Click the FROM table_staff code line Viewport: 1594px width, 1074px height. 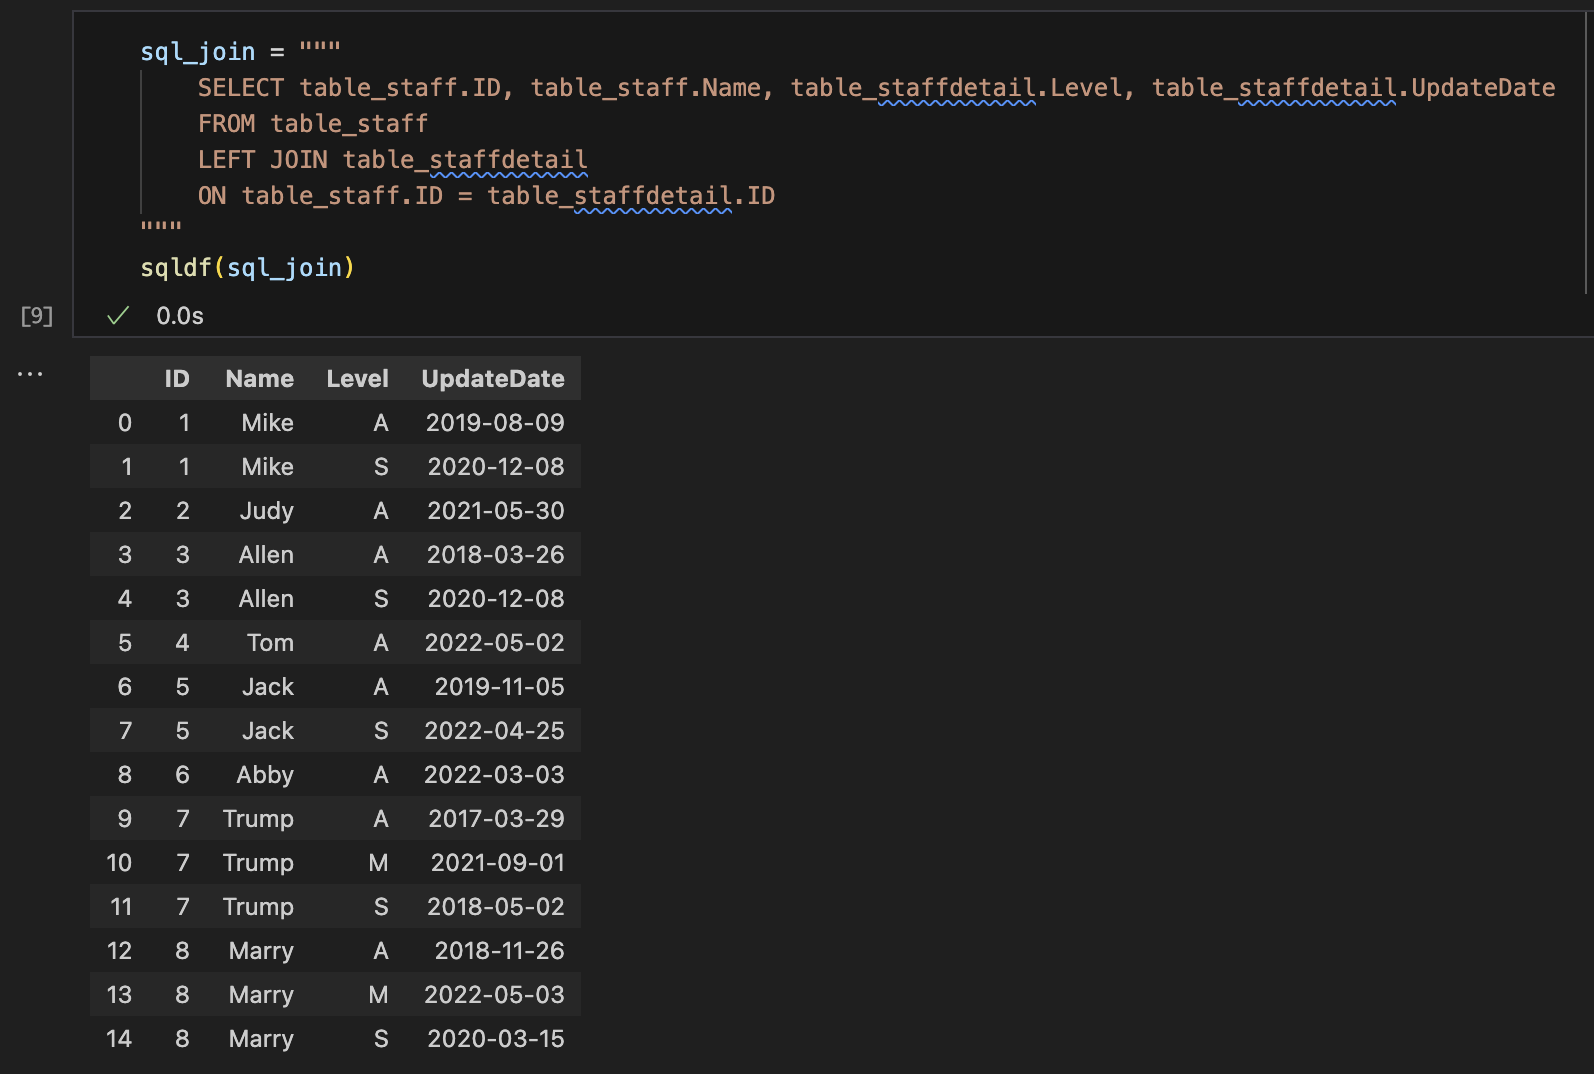point(312,124)
